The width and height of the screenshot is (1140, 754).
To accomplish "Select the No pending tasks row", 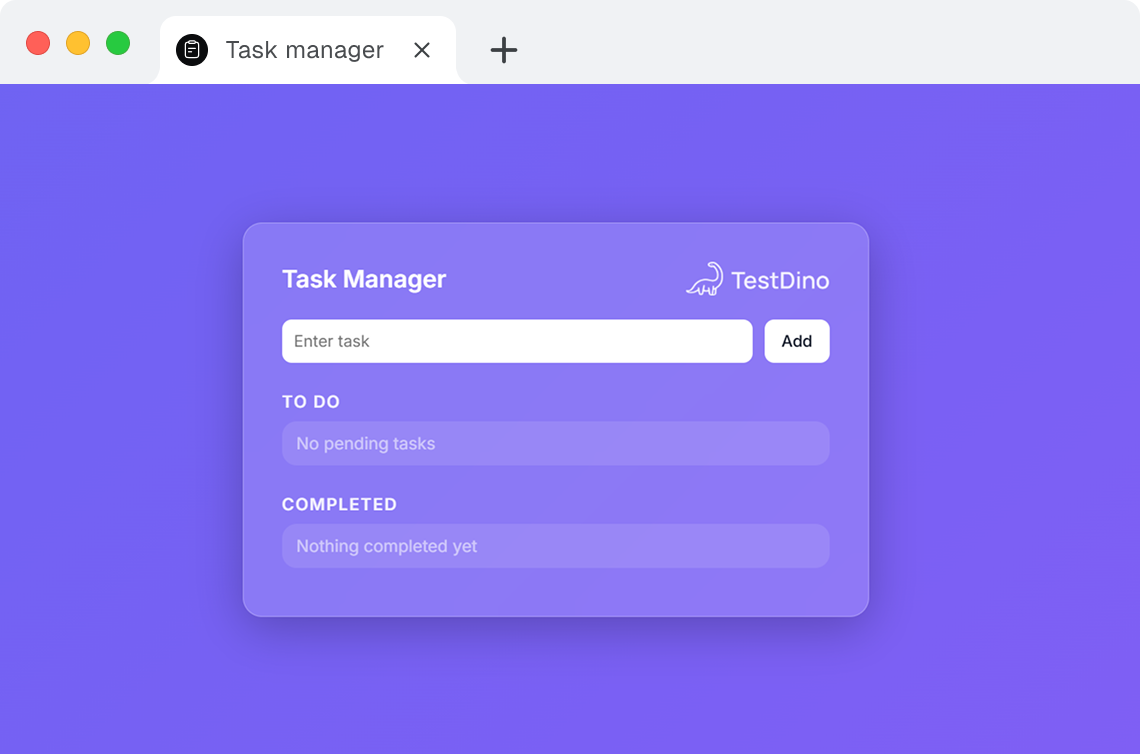I will point(555,443).
